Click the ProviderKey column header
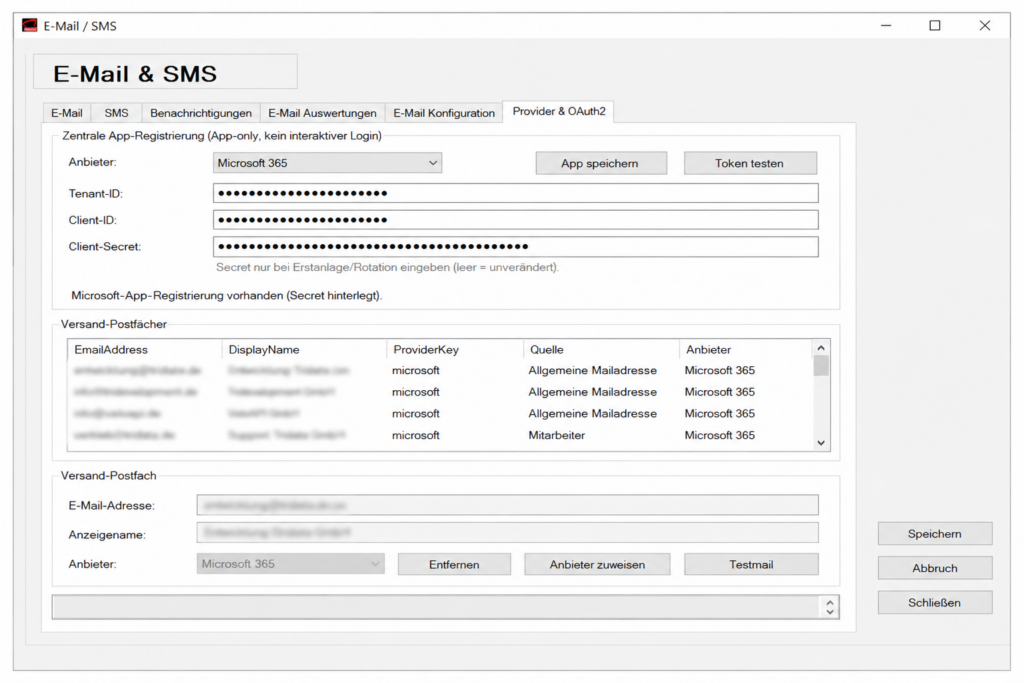 455,349
